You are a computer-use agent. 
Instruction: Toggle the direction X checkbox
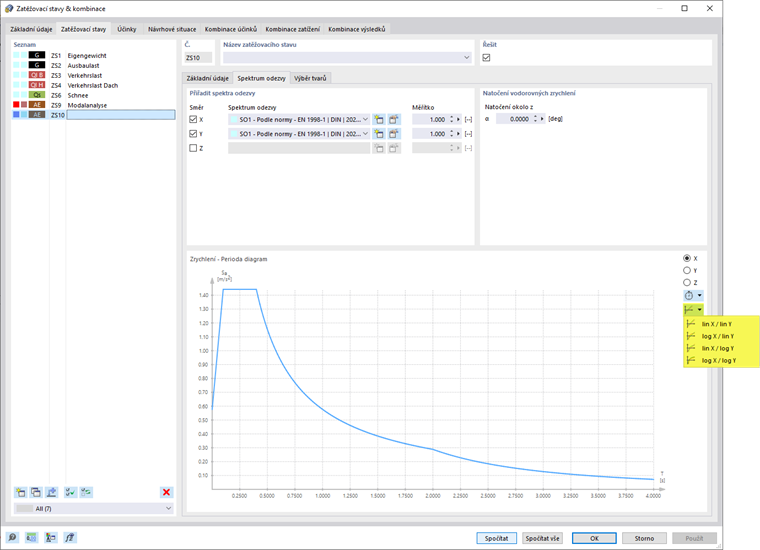pos(193,119)
